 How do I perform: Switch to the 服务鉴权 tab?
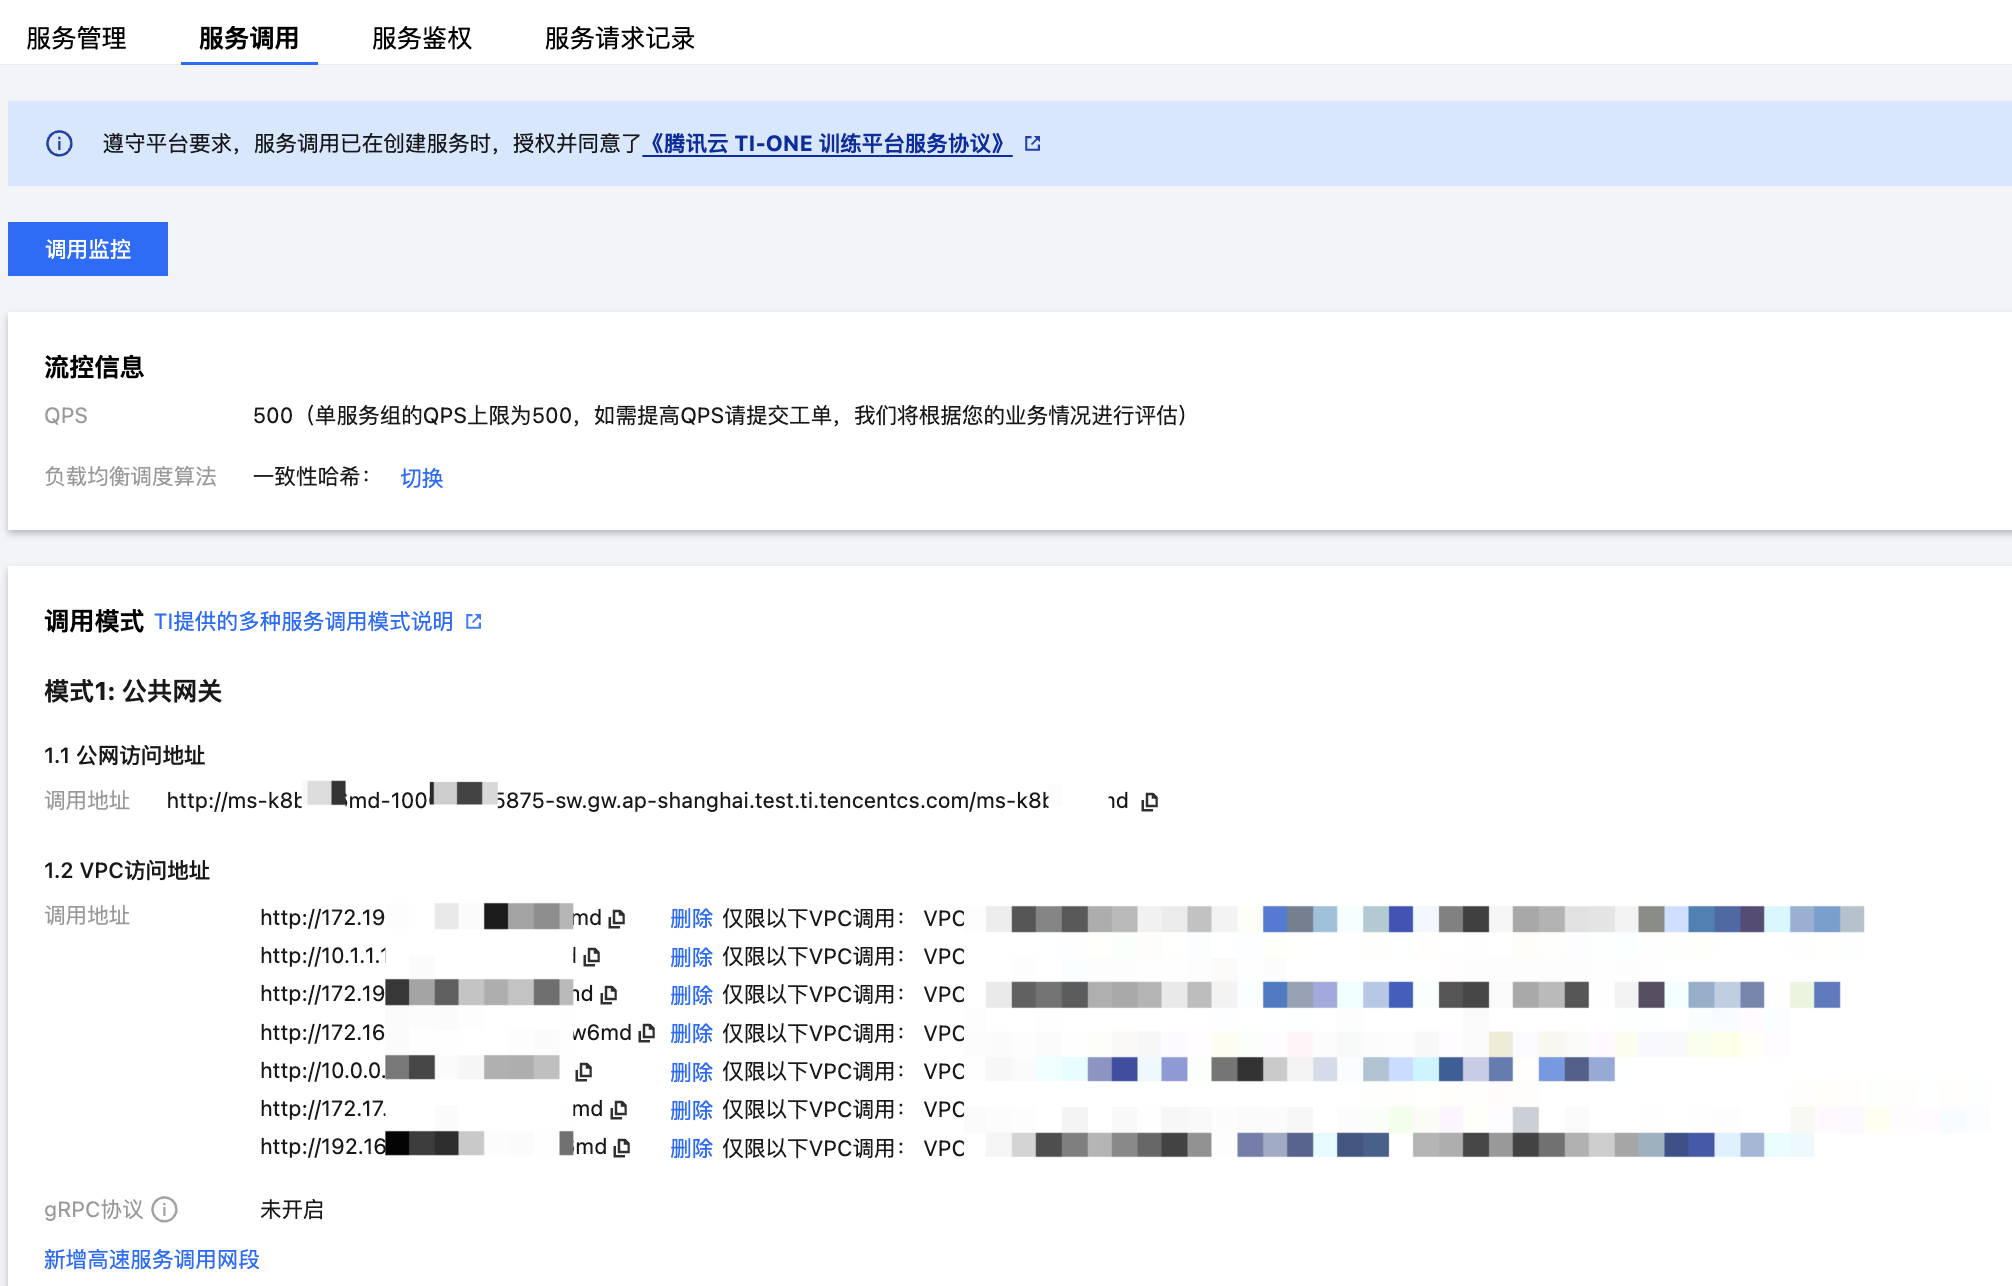pyautogui.click(x=421, y=38)
